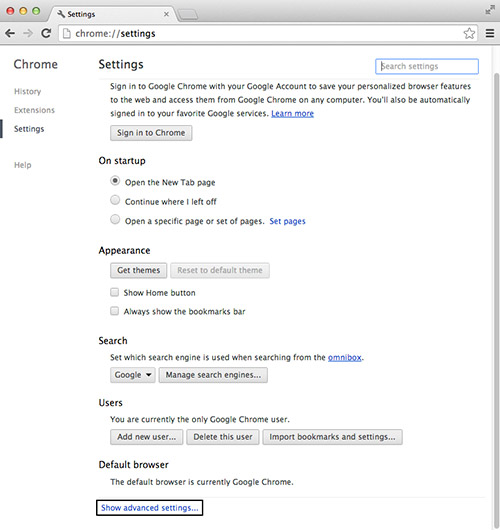Image resolution: width=500 pixels, height=530 pixels.
Task: Open the Google search engine dropdown
Action: pos(133,375)
